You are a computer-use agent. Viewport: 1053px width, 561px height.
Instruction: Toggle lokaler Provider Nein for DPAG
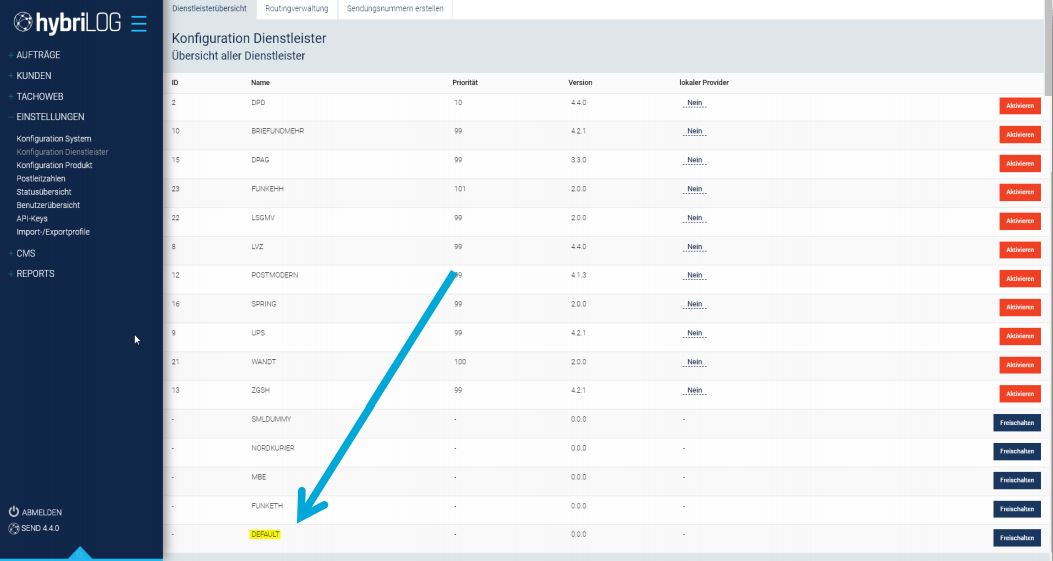coord(694,161)
